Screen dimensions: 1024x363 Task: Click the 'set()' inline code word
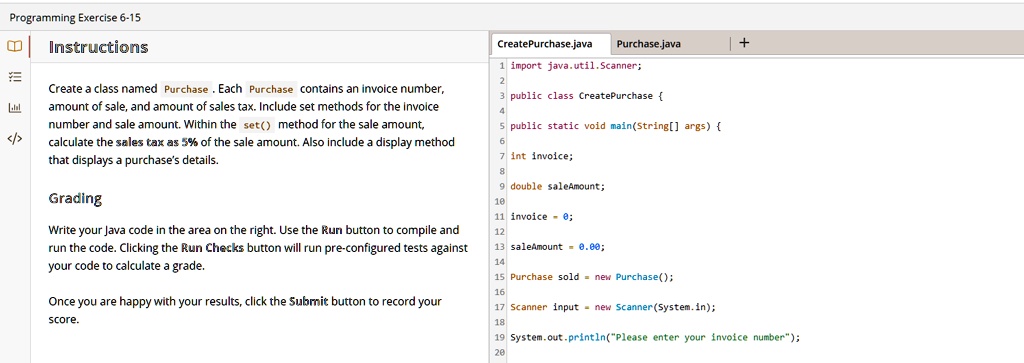(x=257, y=124)
